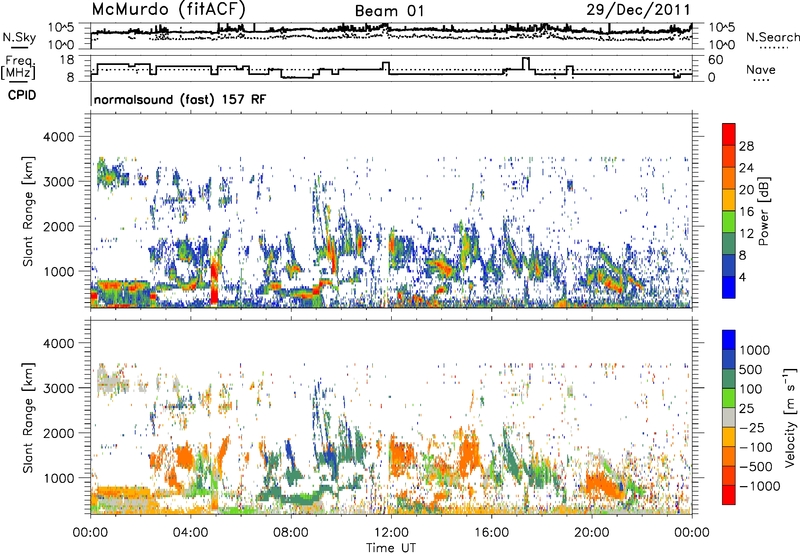Click the "60" Nave axis tick
The image size is (800, 554).
(715, 60)
